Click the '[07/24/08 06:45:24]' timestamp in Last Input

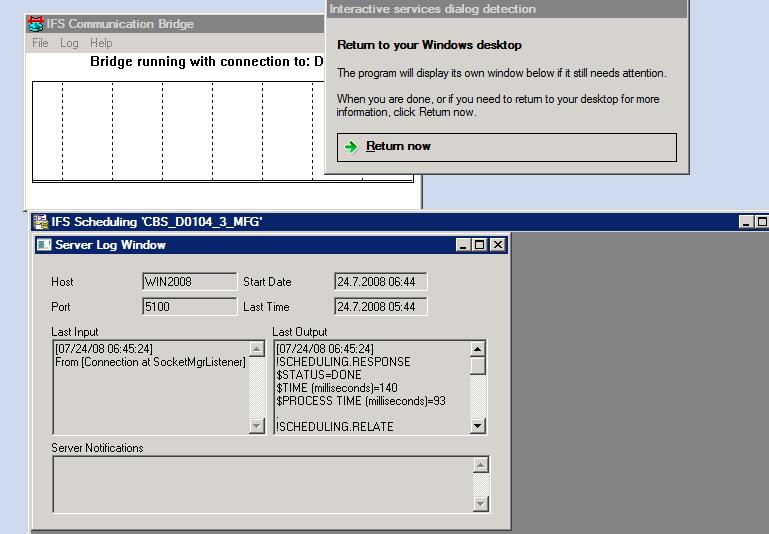click(x=104, y=349)
